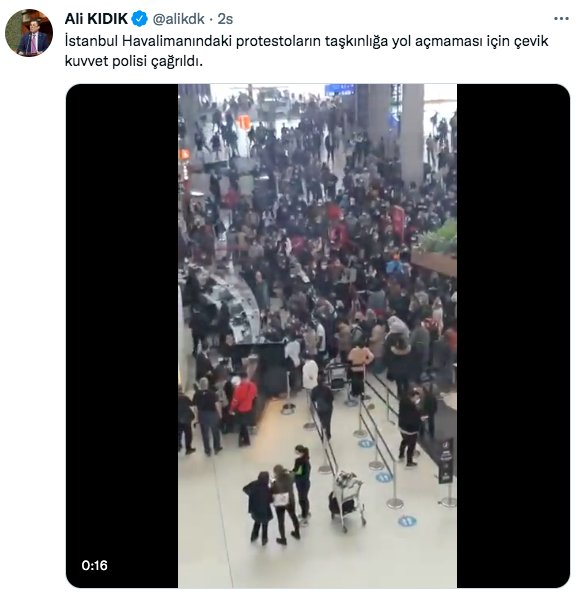The width and height of the screenshot is (581, 602).
Task: Open the three-dot more options menu
Action: tap(561, 18)
